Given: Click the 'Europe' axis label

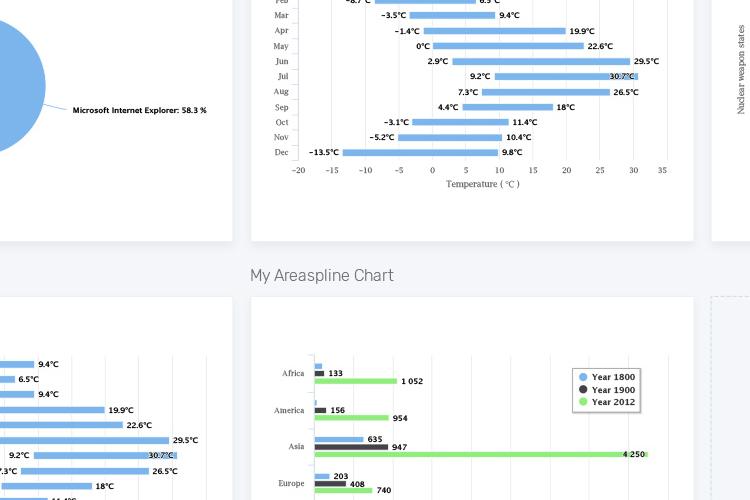Looking at the screenshot, I should 291,483.
